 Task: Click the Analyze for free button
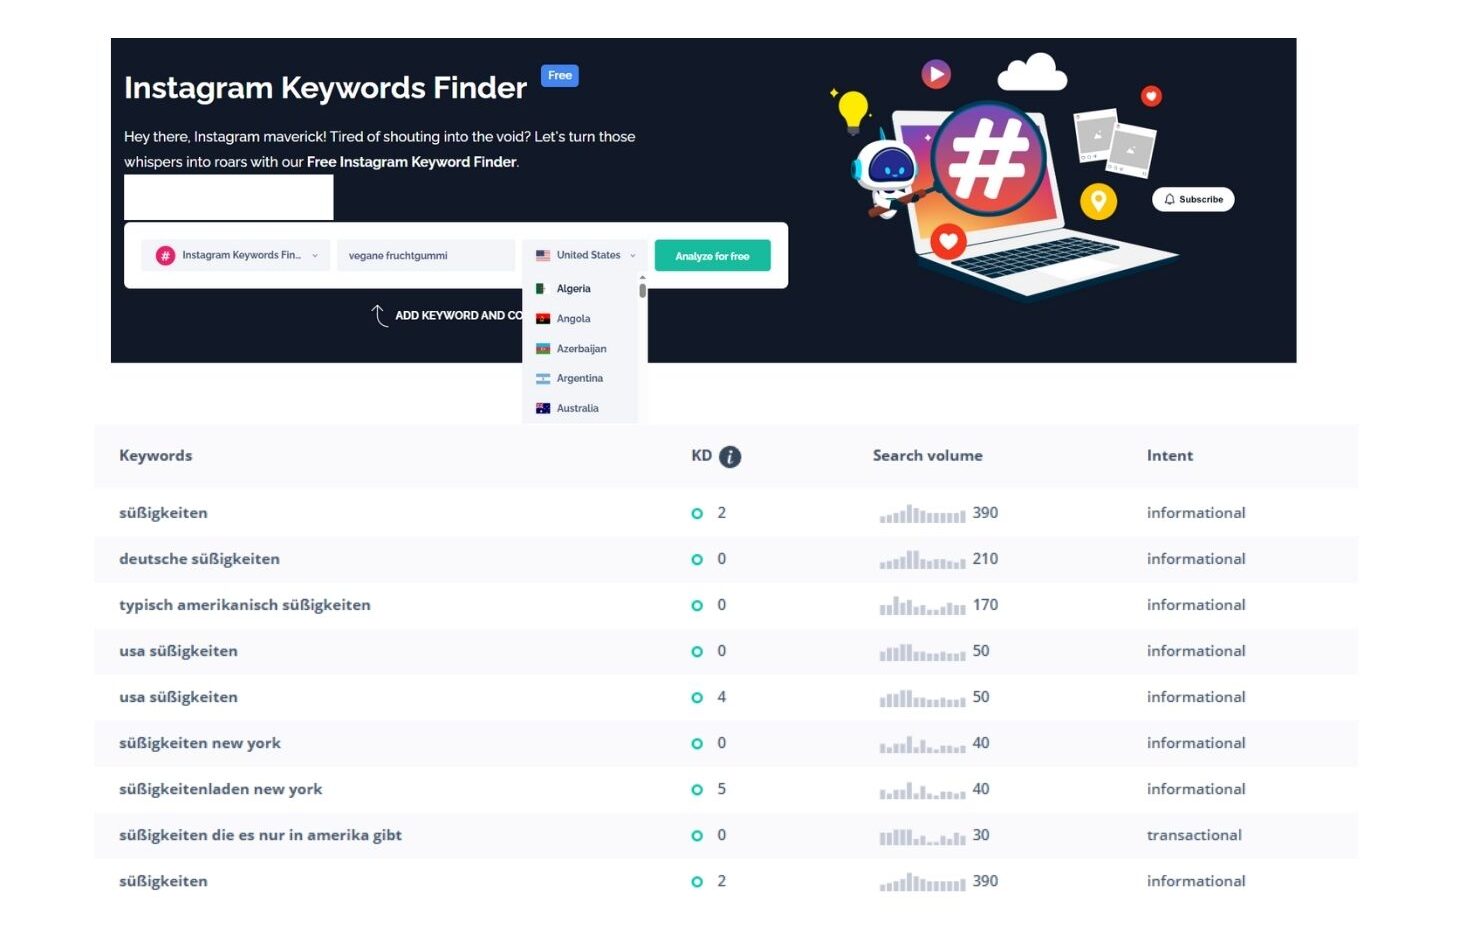712,256
